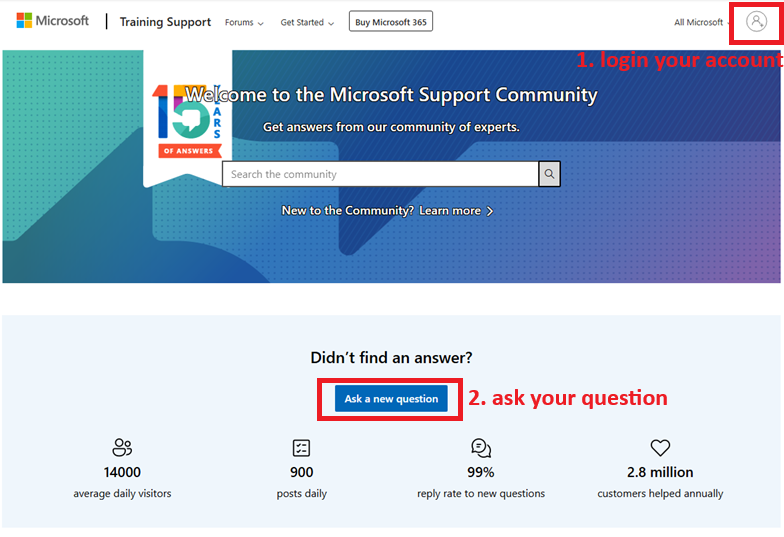Click 'Get answers from our community' text

[x=391, y=127]
